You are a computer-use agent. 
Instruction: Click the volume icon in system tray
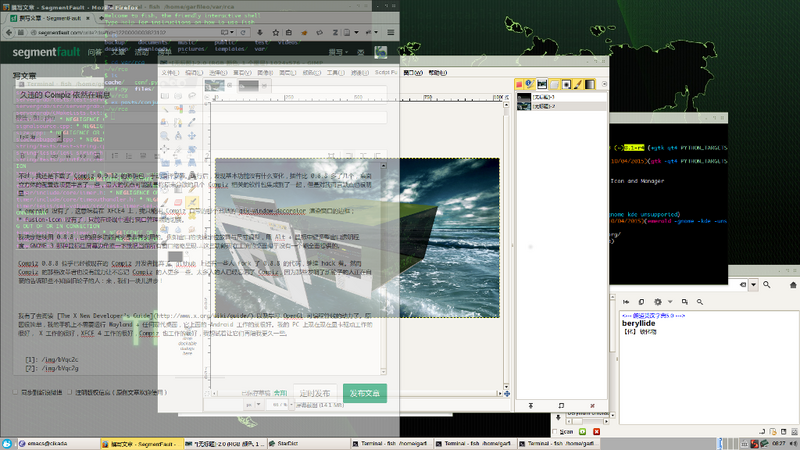(x=793, y=444)
